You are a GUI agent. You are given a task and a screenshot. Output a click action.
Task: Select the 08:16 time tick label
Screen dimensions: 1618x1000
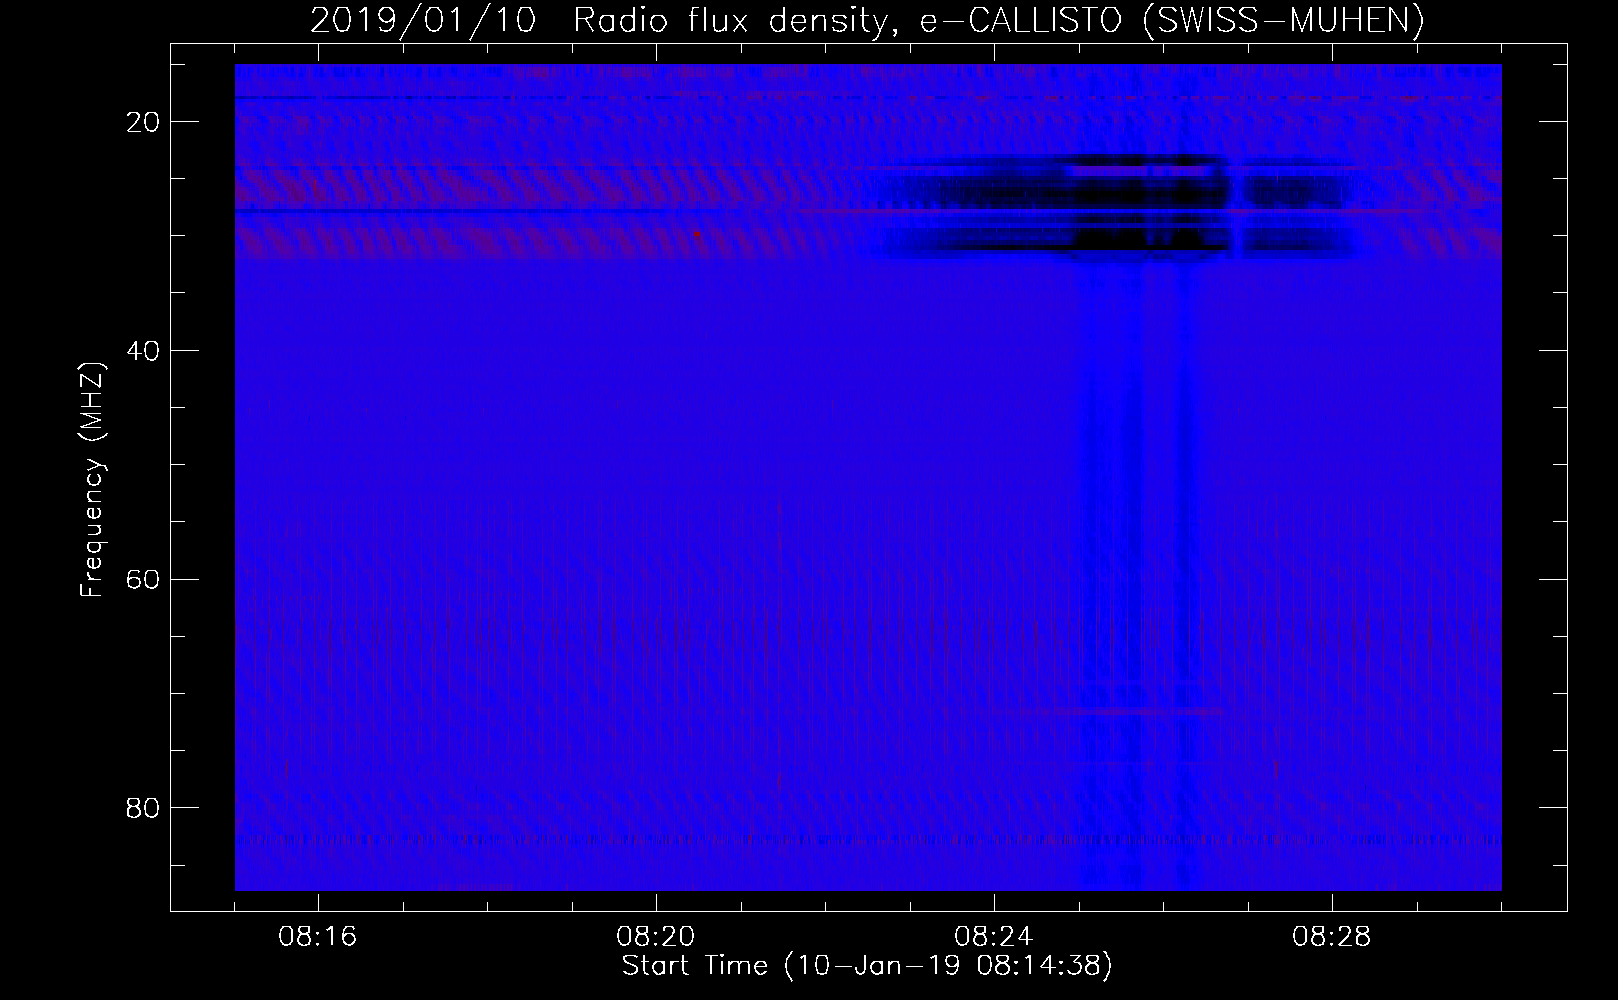pyautogui.click(x=319, y=938)
